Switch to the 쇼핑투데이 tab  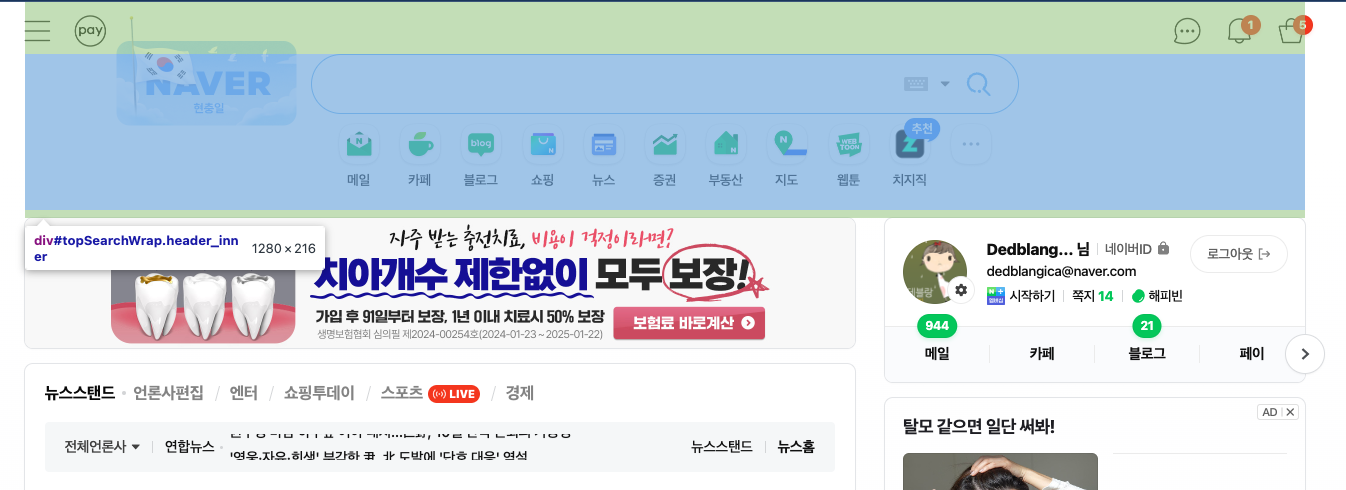[x=319, y=393]
